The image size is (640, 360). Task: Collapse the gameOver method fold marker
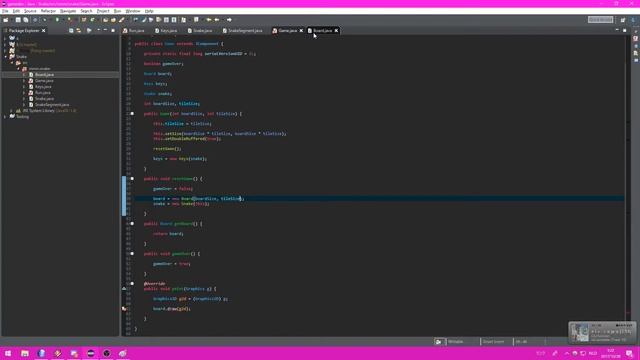(132, 253)
